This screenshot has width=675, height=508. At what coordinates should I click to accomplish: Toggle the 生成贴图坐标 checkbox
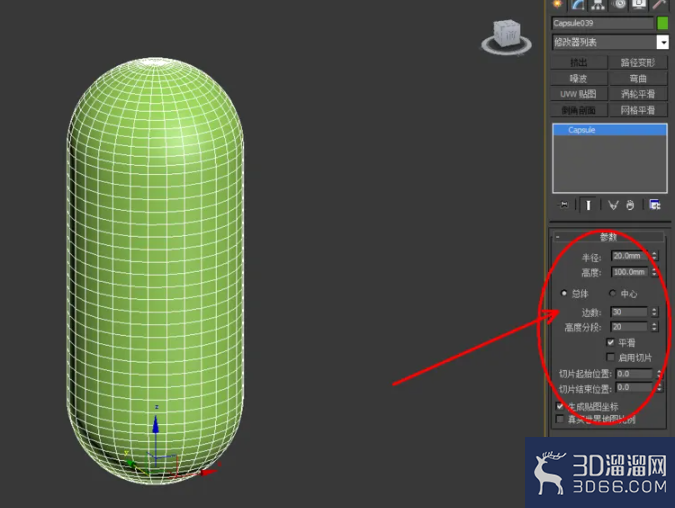(x=560, y=406)
